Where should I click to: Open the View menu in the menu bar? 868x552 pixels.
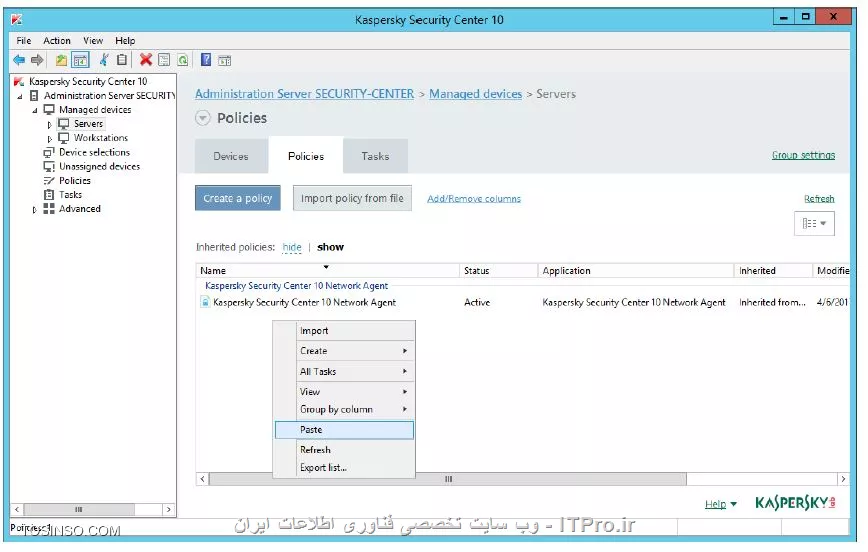pos(93,40)
